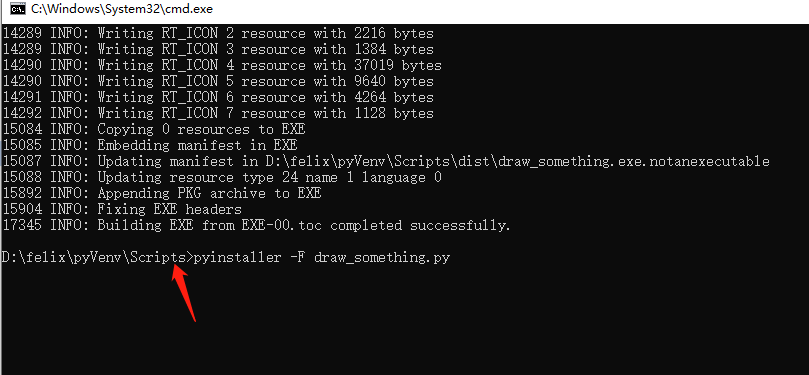Image resolution: width=809 pixels, height=375 pixels.
Task: Click draw_something.py at the end of command
Action: pos(382,258)
